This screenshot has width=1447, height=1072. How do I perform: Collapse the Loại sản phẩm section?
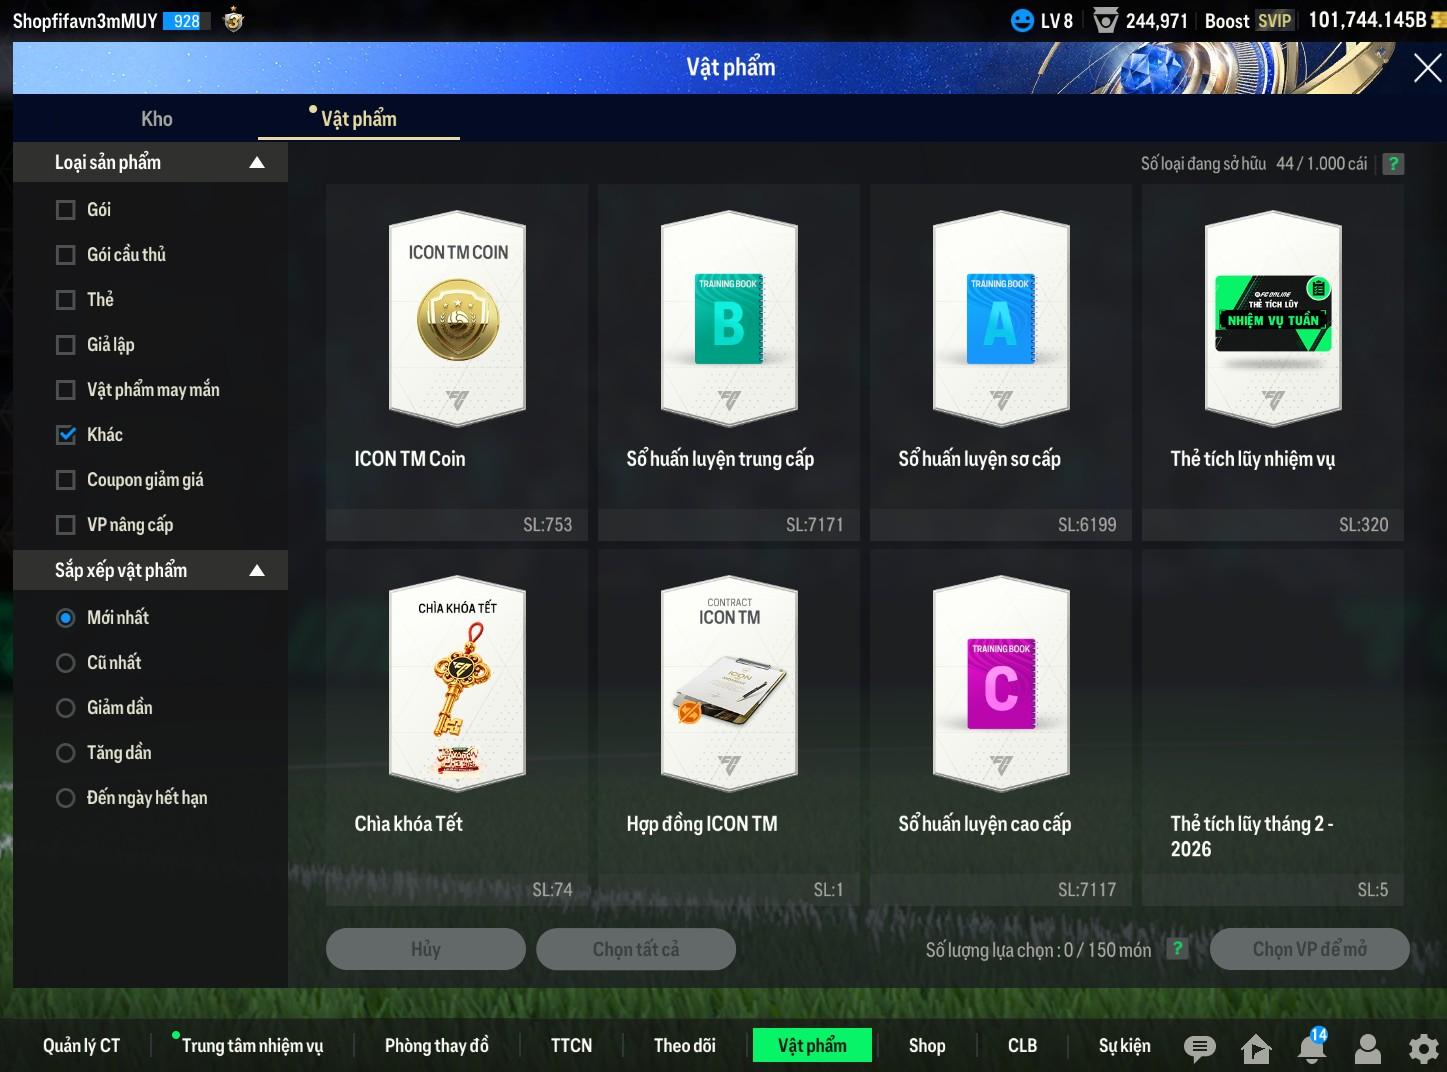(x=257, y=162)
